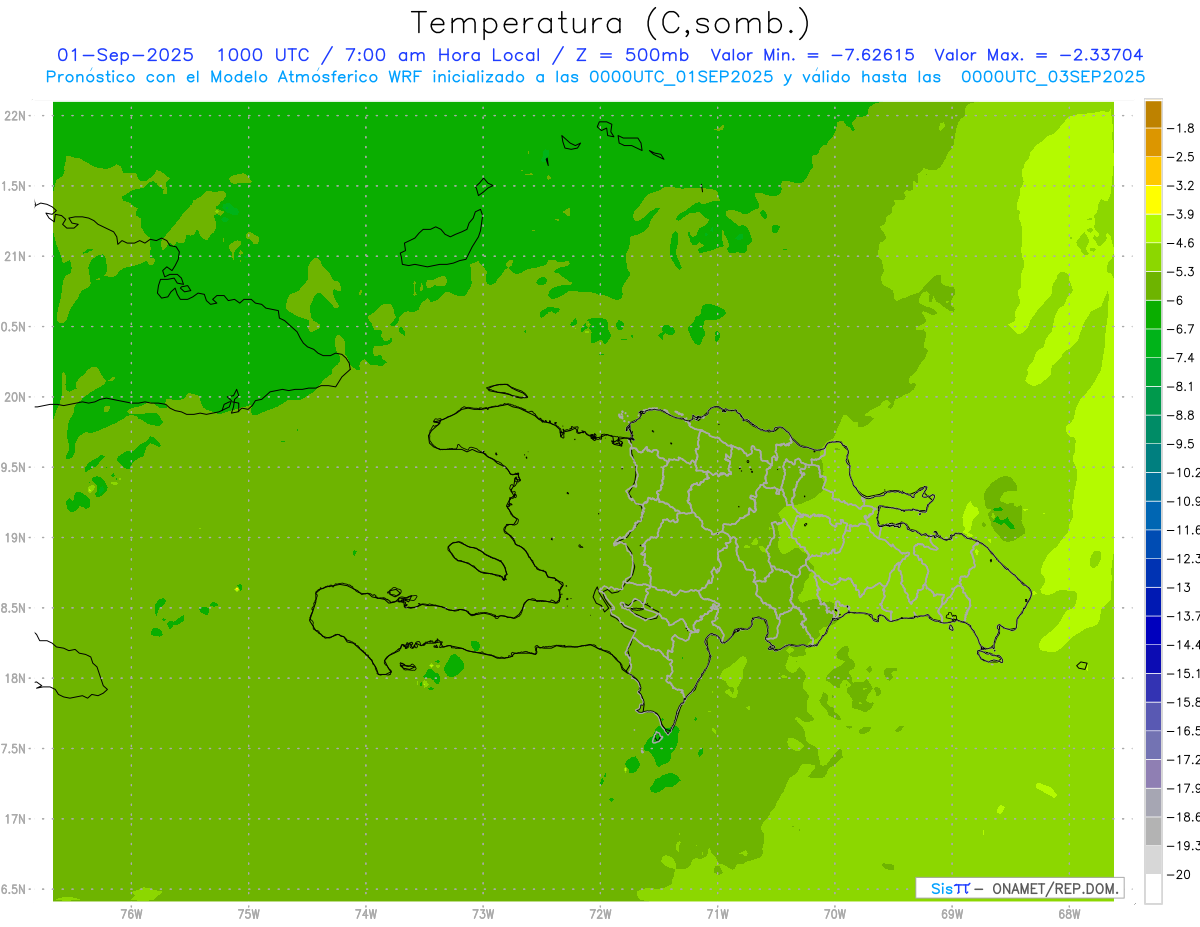Click the '-20' colorbar value
The height and width of the screenshot is (927, 1200).
tap(1181, 874)
